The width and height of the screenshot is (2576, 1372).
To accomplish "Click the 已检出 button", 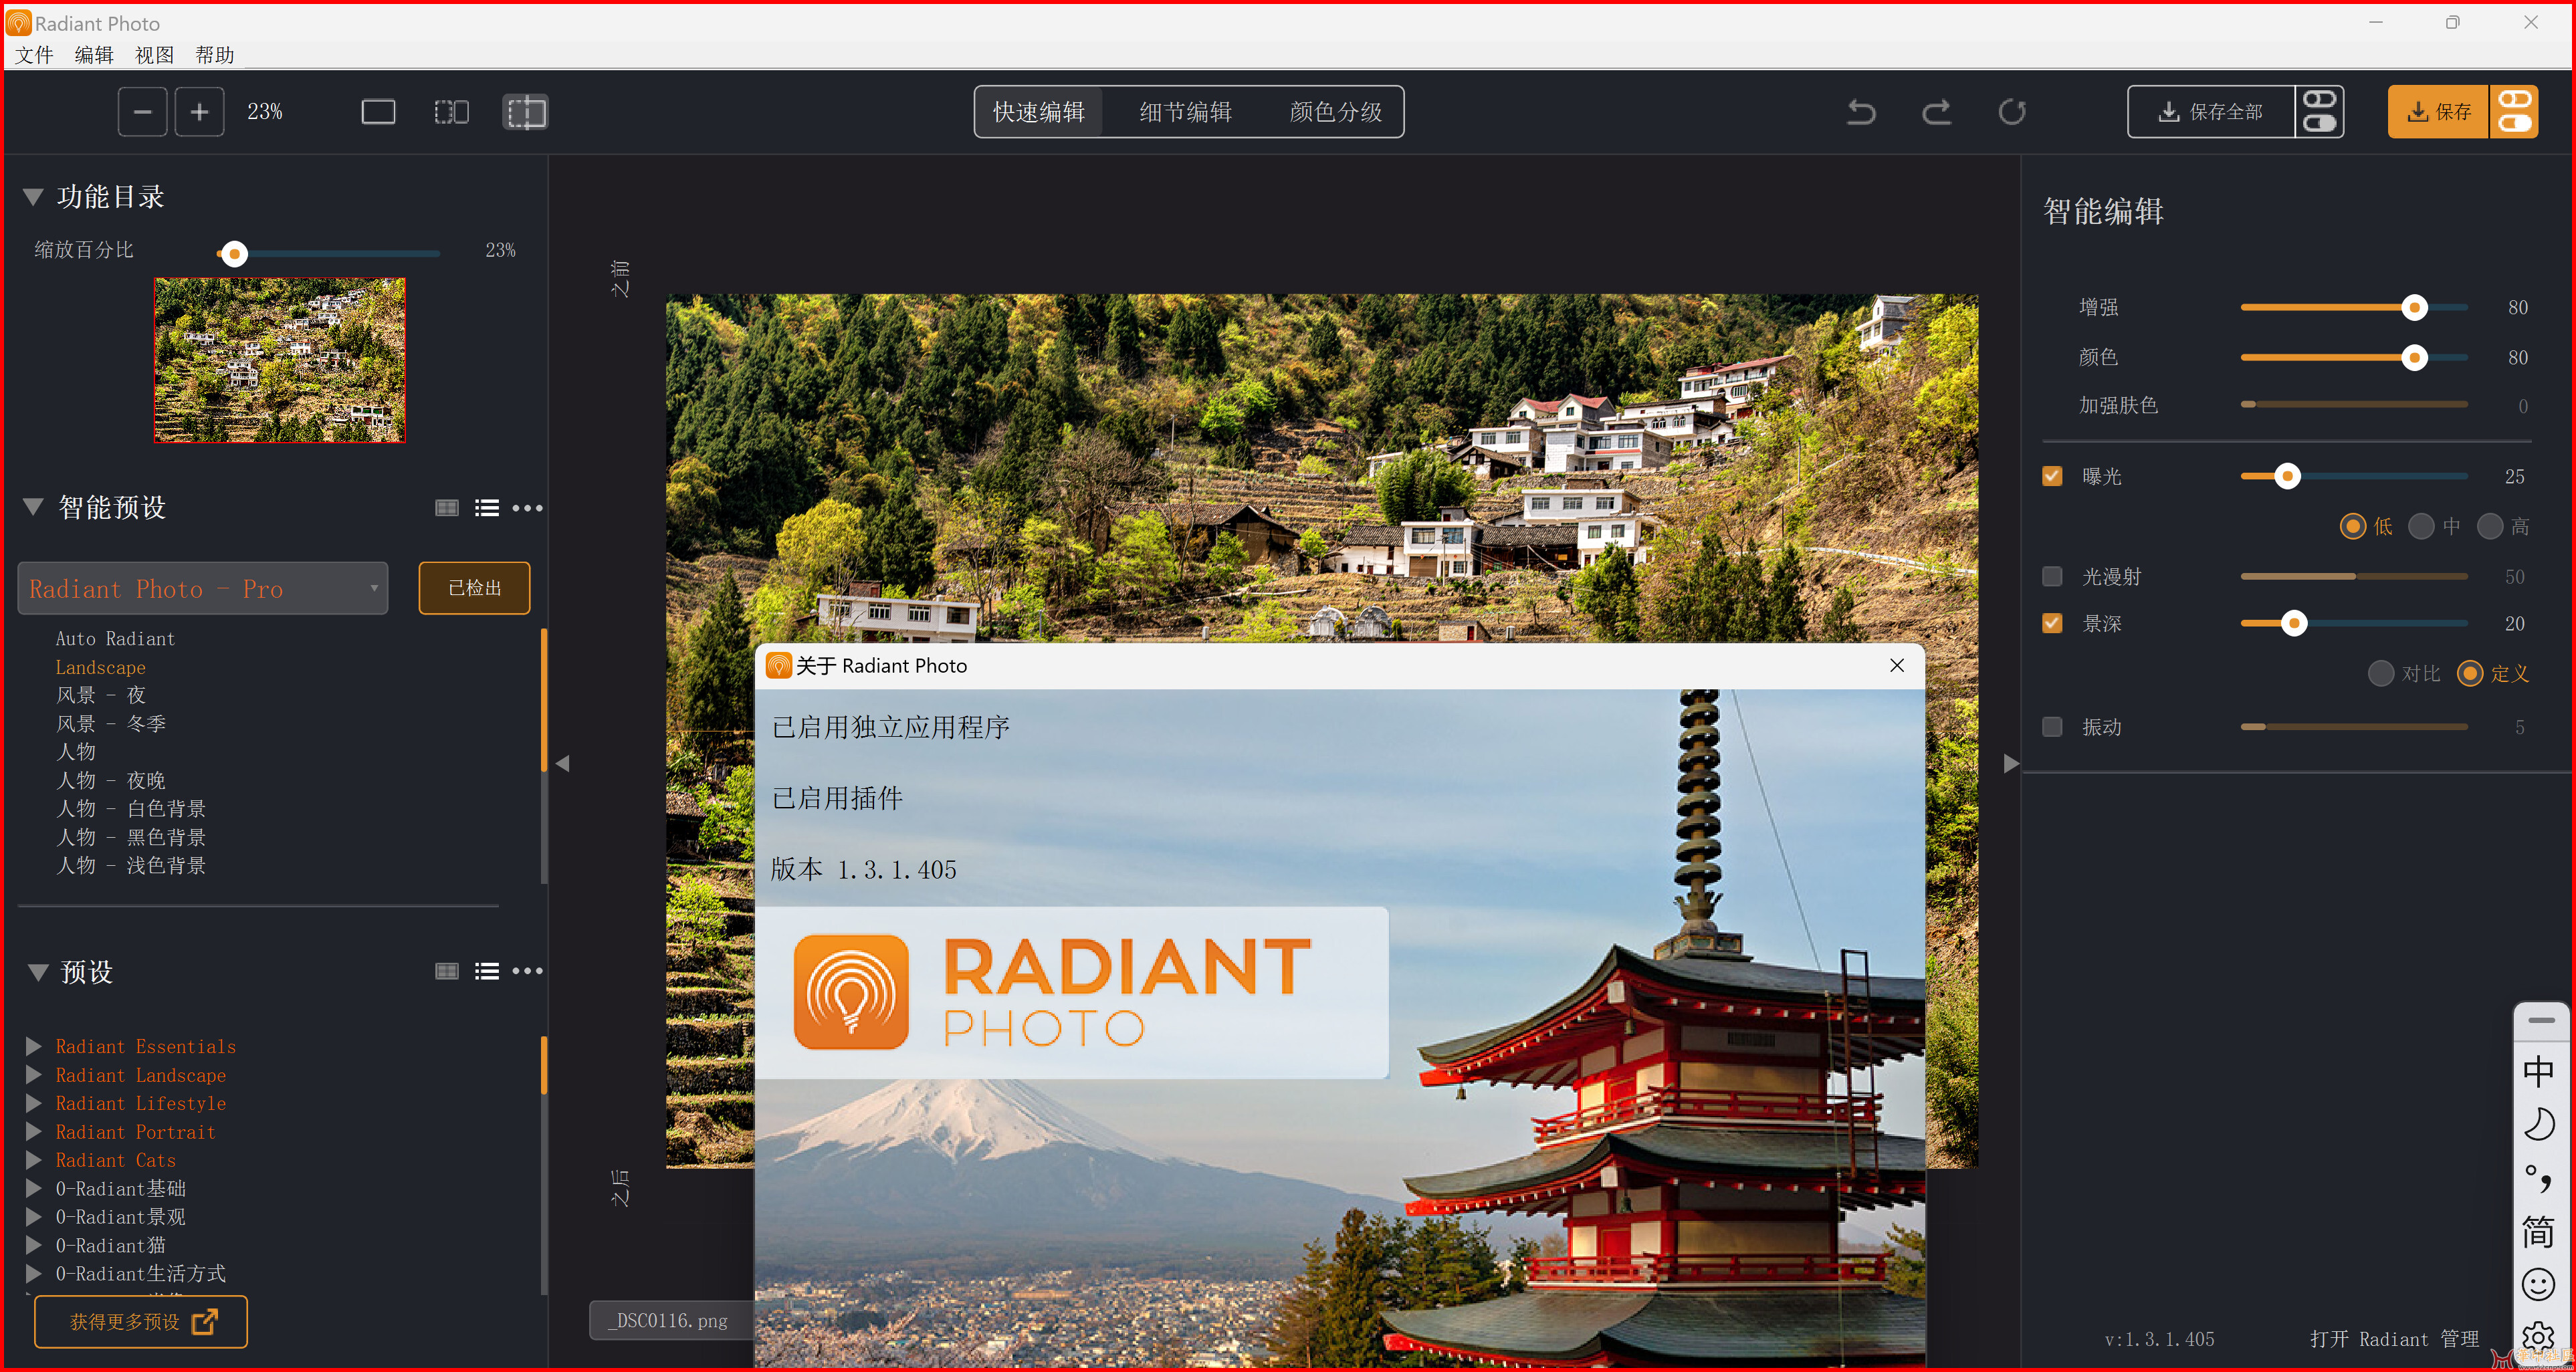I will [x=474, y=588].
